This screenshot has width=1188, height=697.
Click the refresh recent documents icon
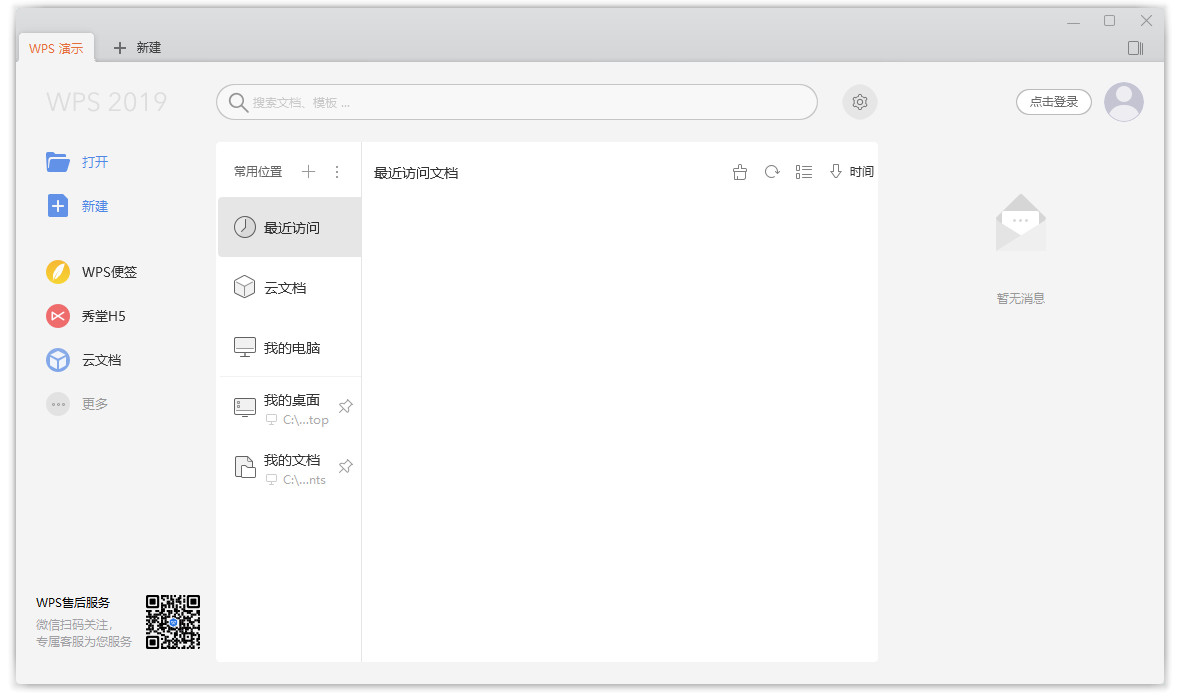click(x=772, y=172)
